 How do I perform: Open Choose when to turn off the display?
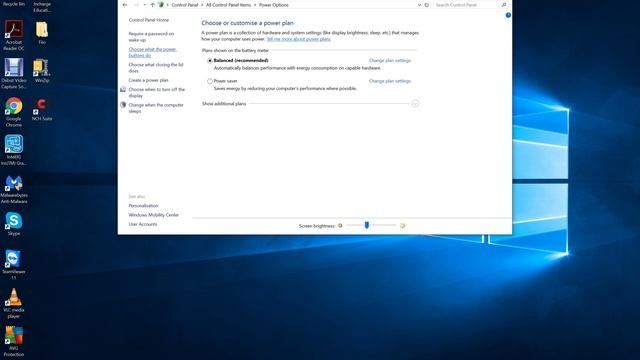[x=157, y=92]
